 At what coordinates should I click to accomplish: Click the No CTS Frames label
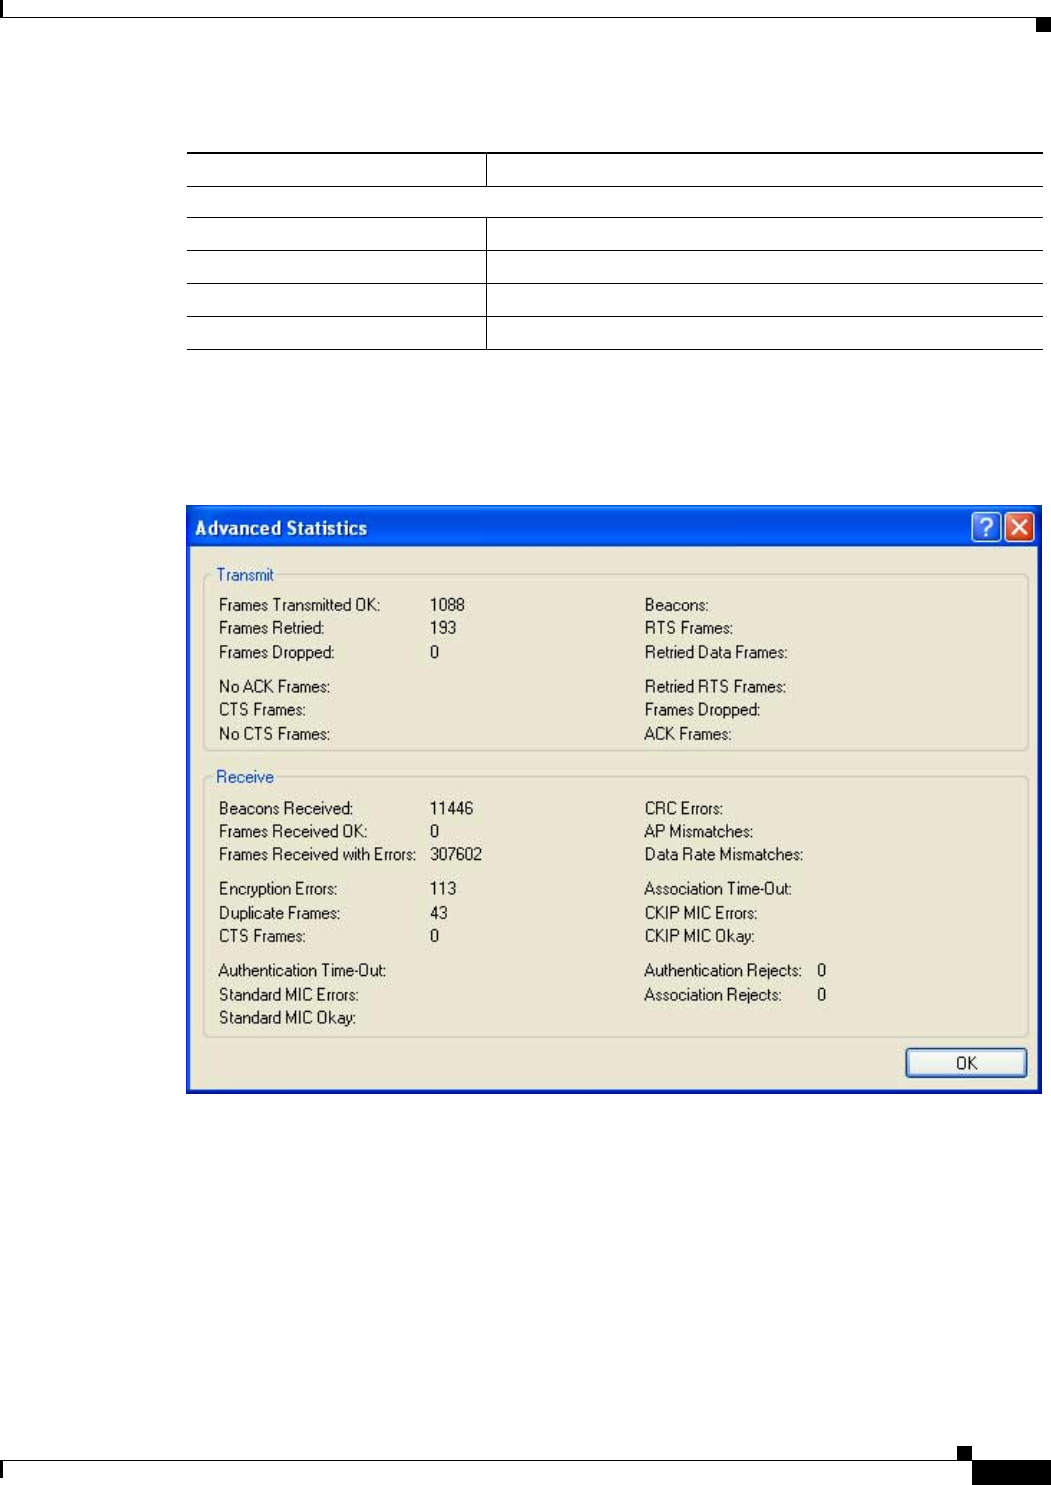pos(275,734)
